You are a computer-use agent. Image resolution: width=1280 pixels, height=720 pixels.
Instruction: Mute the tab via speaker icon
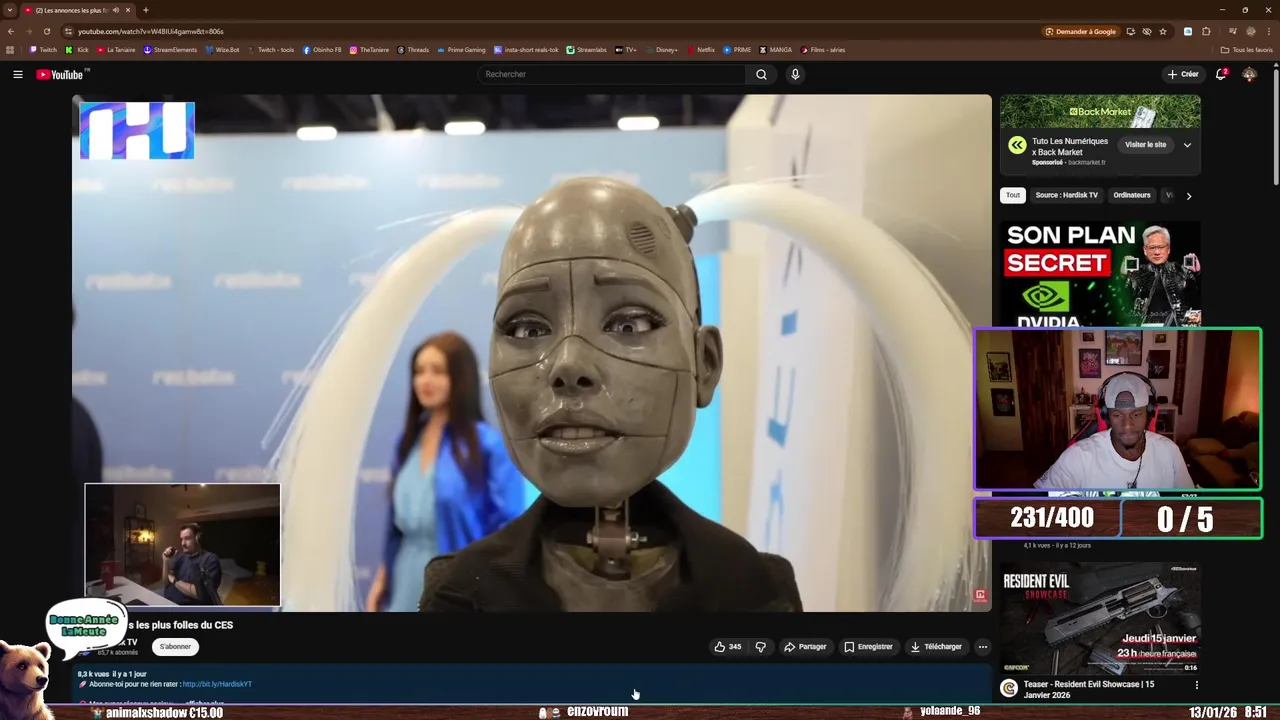[x=116, y=10]
